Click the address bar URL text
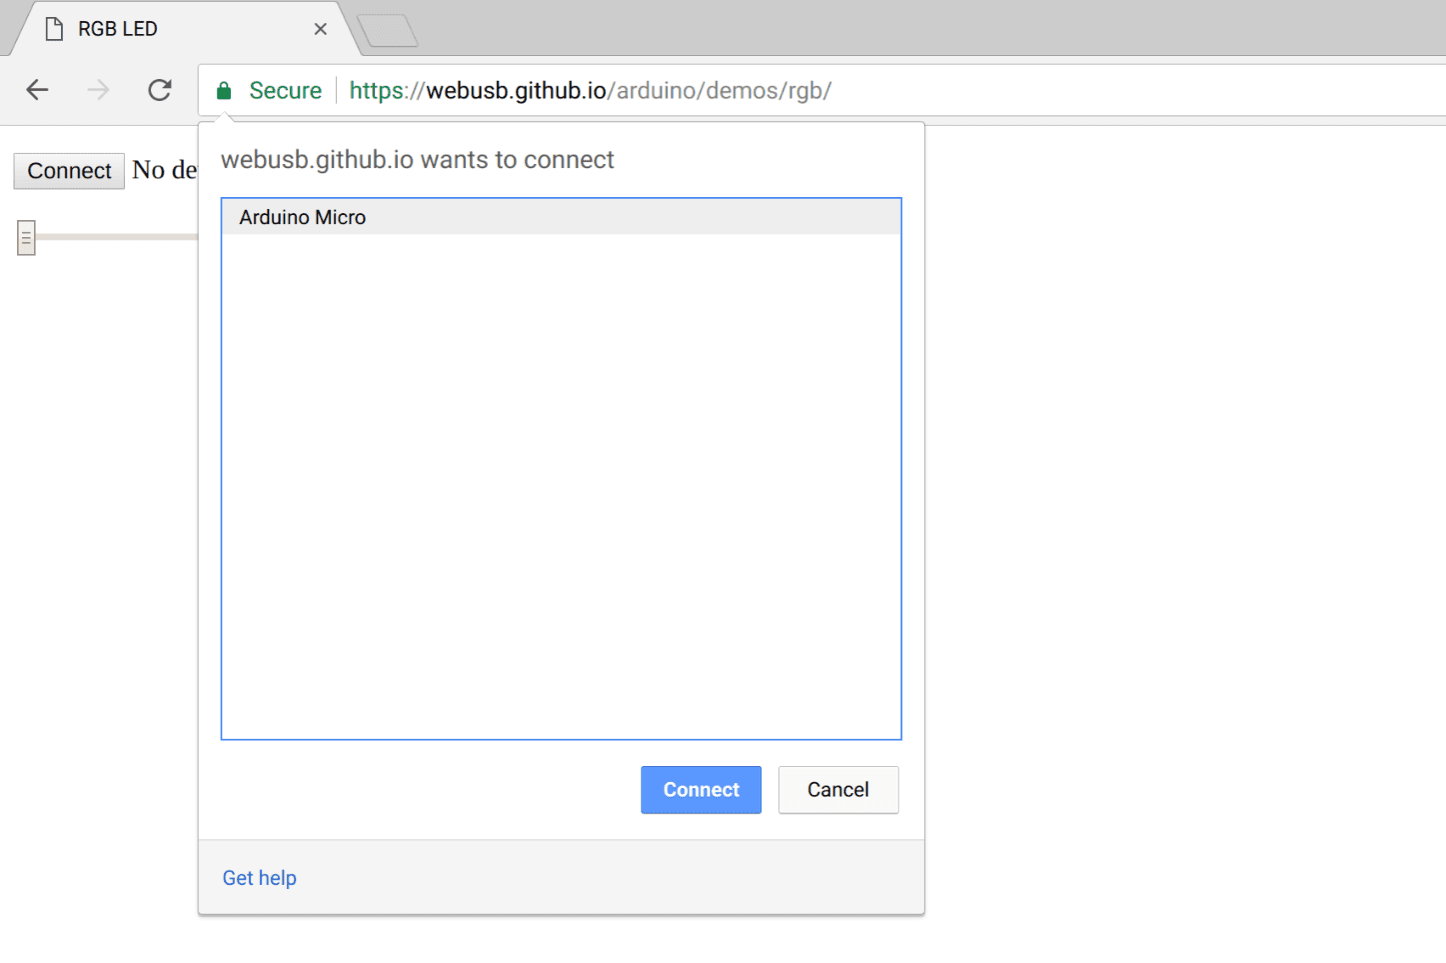 pos(590,90)
